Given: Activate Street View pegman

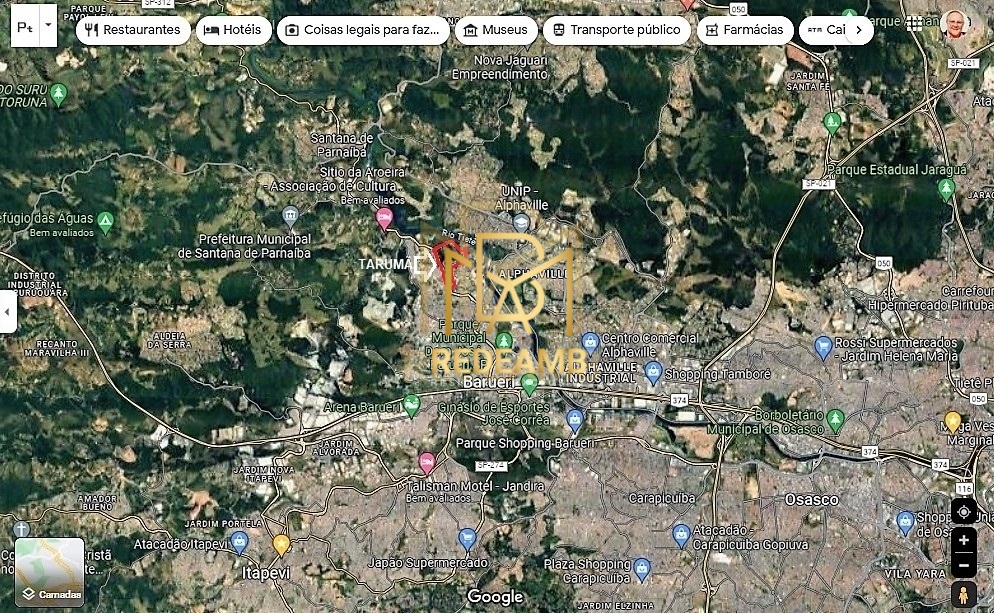Looking at the screenshot, I should click(x=964, y=595).
